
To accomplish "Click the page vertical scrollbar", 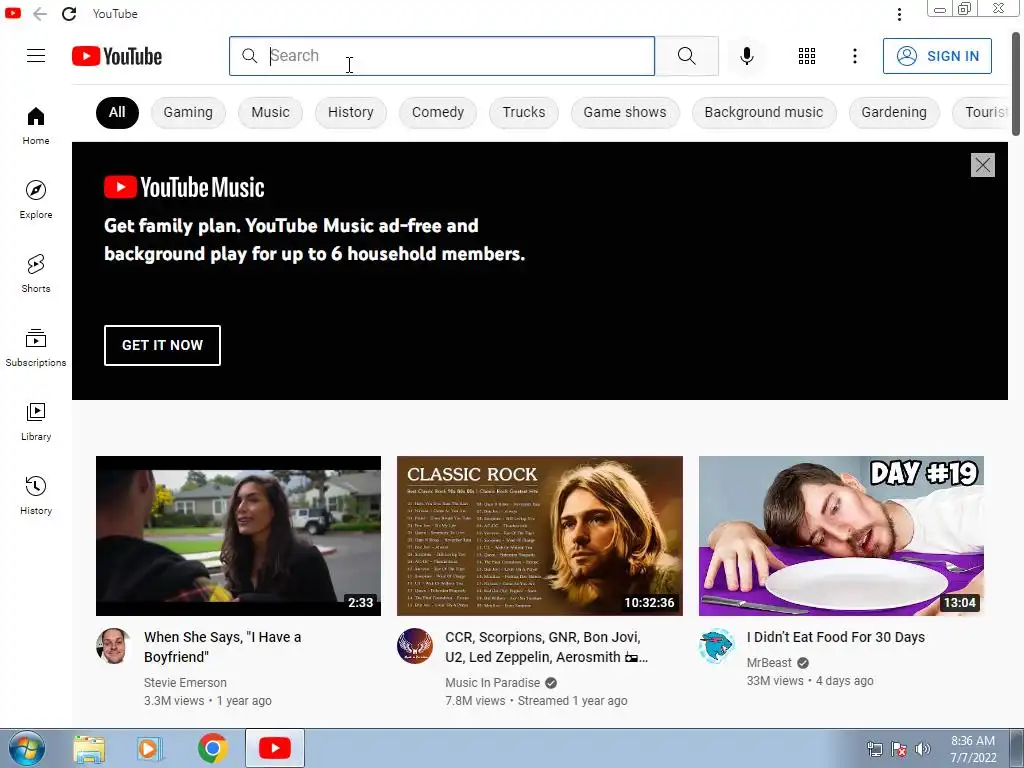I will coord(1016,84).
